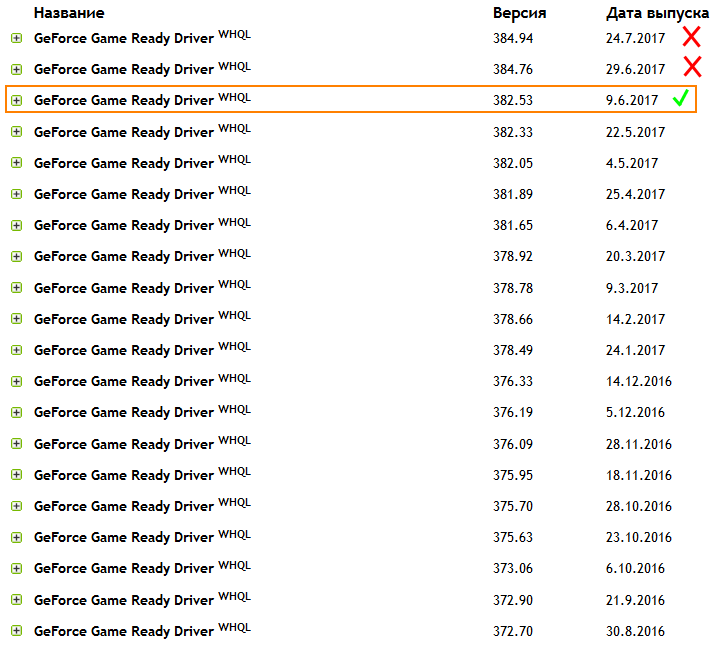Expand the driver row for version 373.06
This screenshot has width=723, height=648.
(17, 568)
